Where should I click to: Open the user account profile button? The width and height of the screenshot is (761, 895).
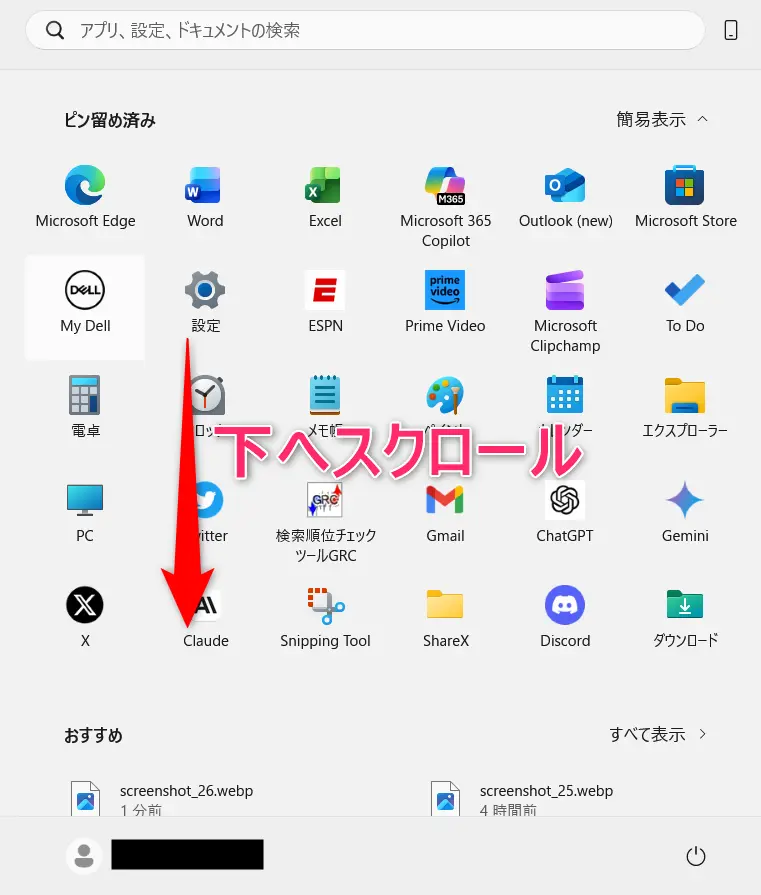[85, 855]
